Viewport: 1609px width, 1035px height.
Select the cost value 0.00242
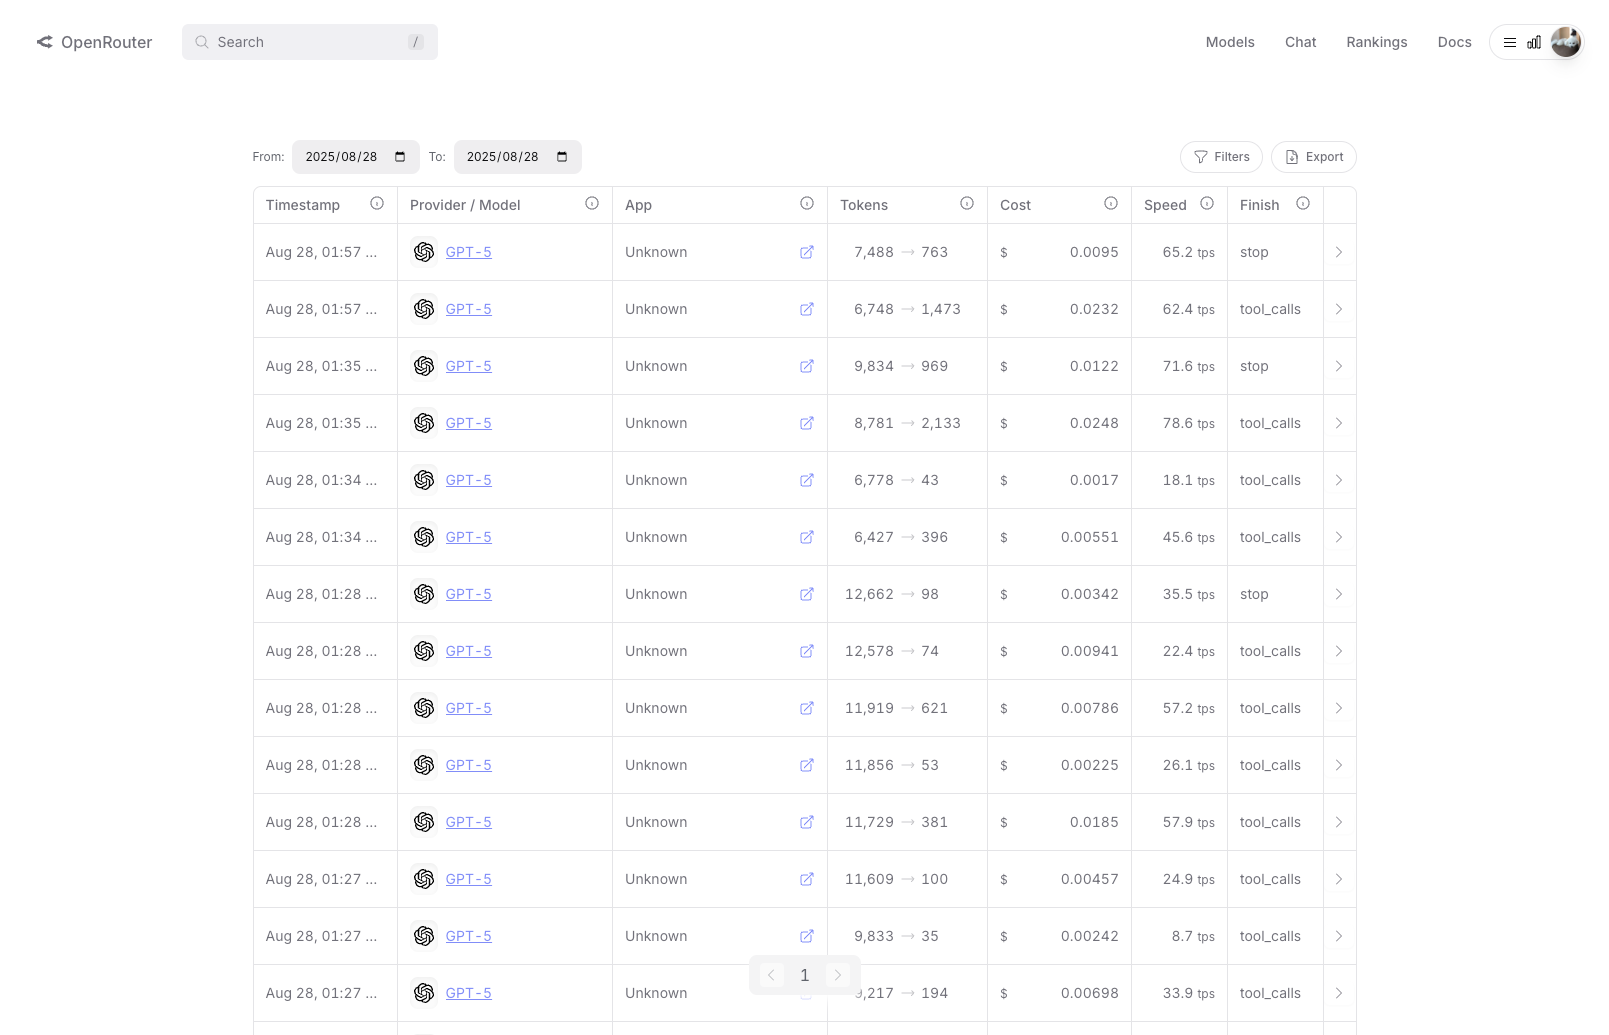pos(1090,936)
